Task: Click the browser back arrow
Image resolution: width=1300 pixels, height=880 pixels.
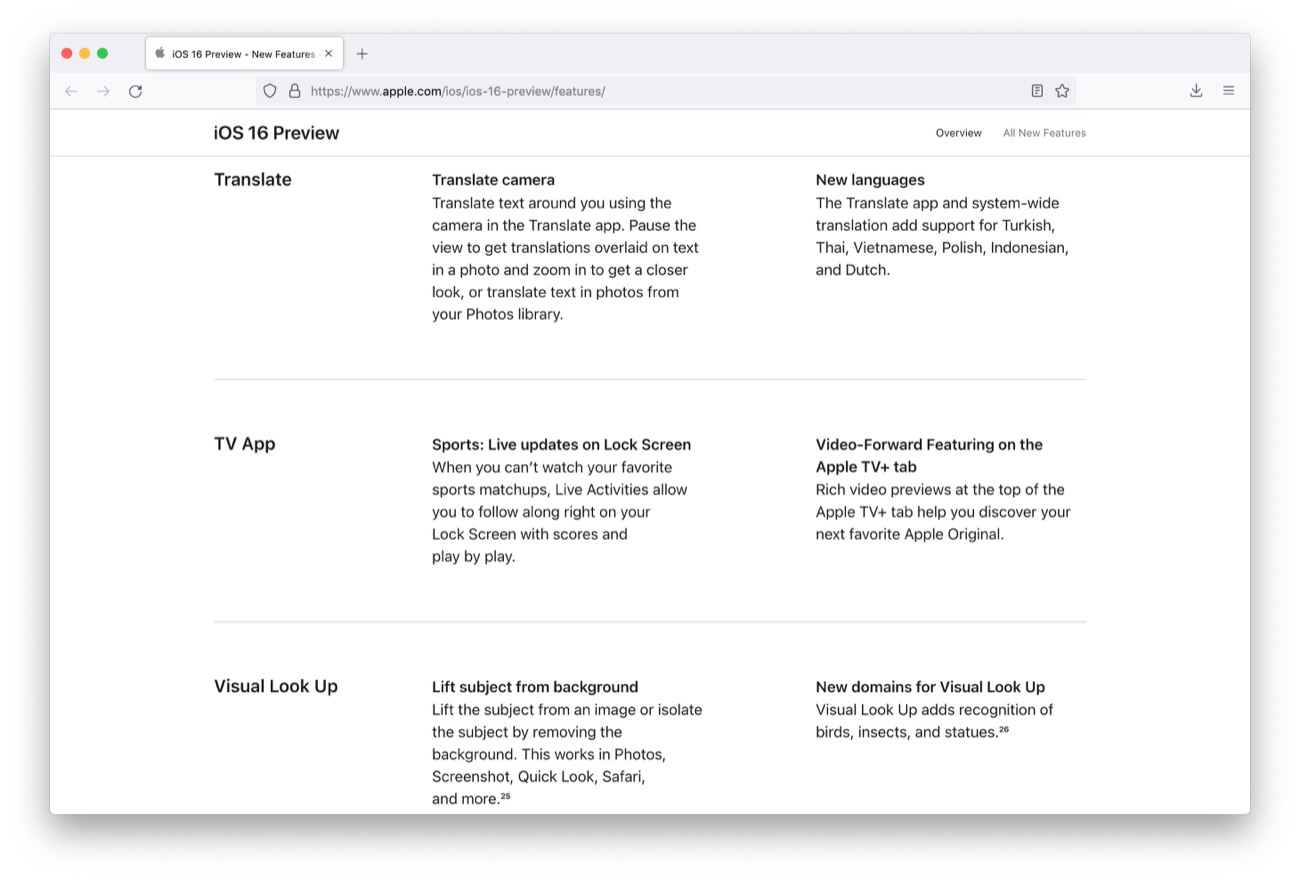Action: coord(71,91)
